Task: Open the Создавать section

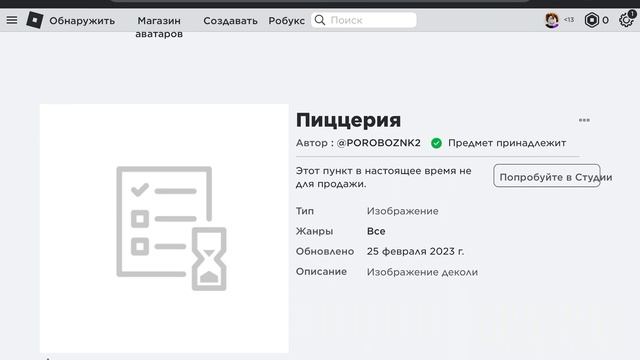Action: 230,20
